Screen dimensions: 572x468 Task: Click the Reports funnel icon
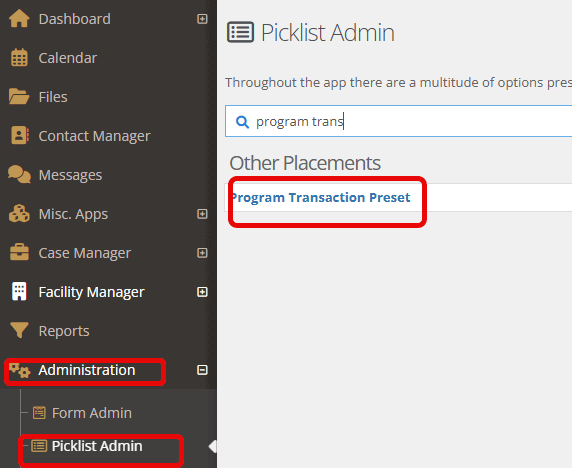pyautogui.click(x=19, y=330)
